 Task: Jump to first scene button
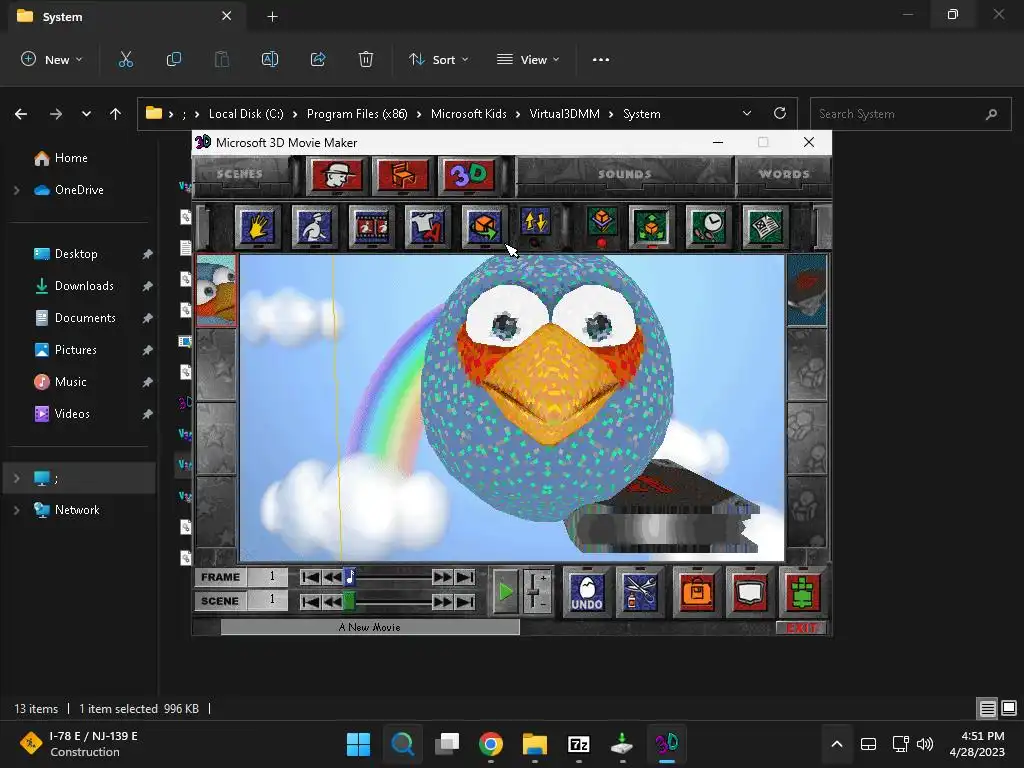point(310,601)
